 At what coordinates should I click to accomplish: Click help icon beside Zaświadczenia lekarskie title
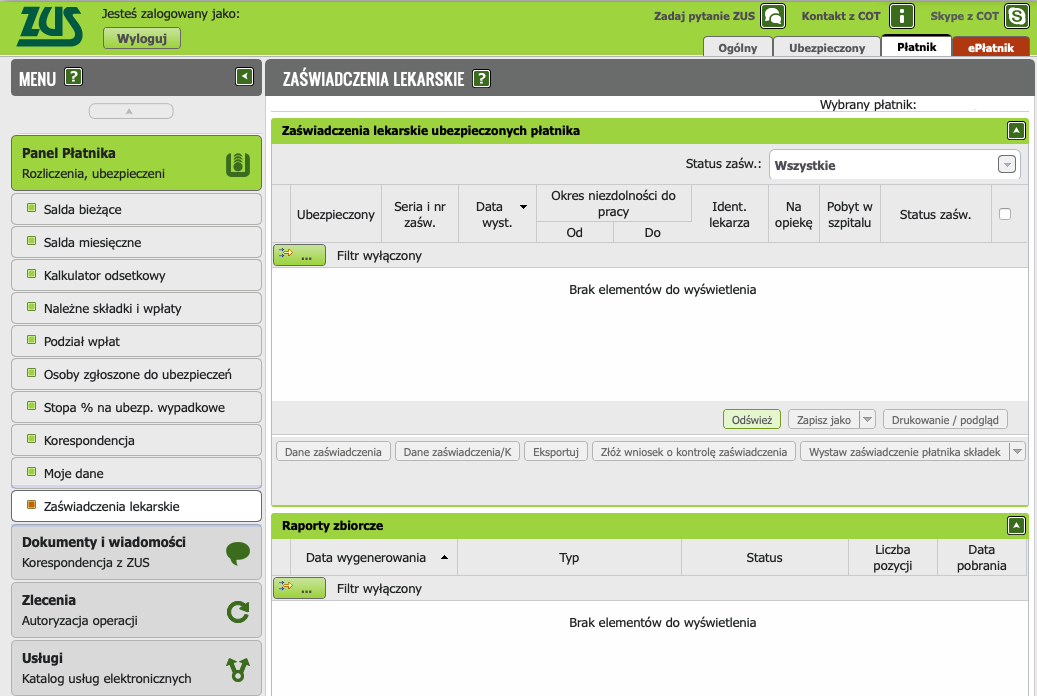click(482, 79)
